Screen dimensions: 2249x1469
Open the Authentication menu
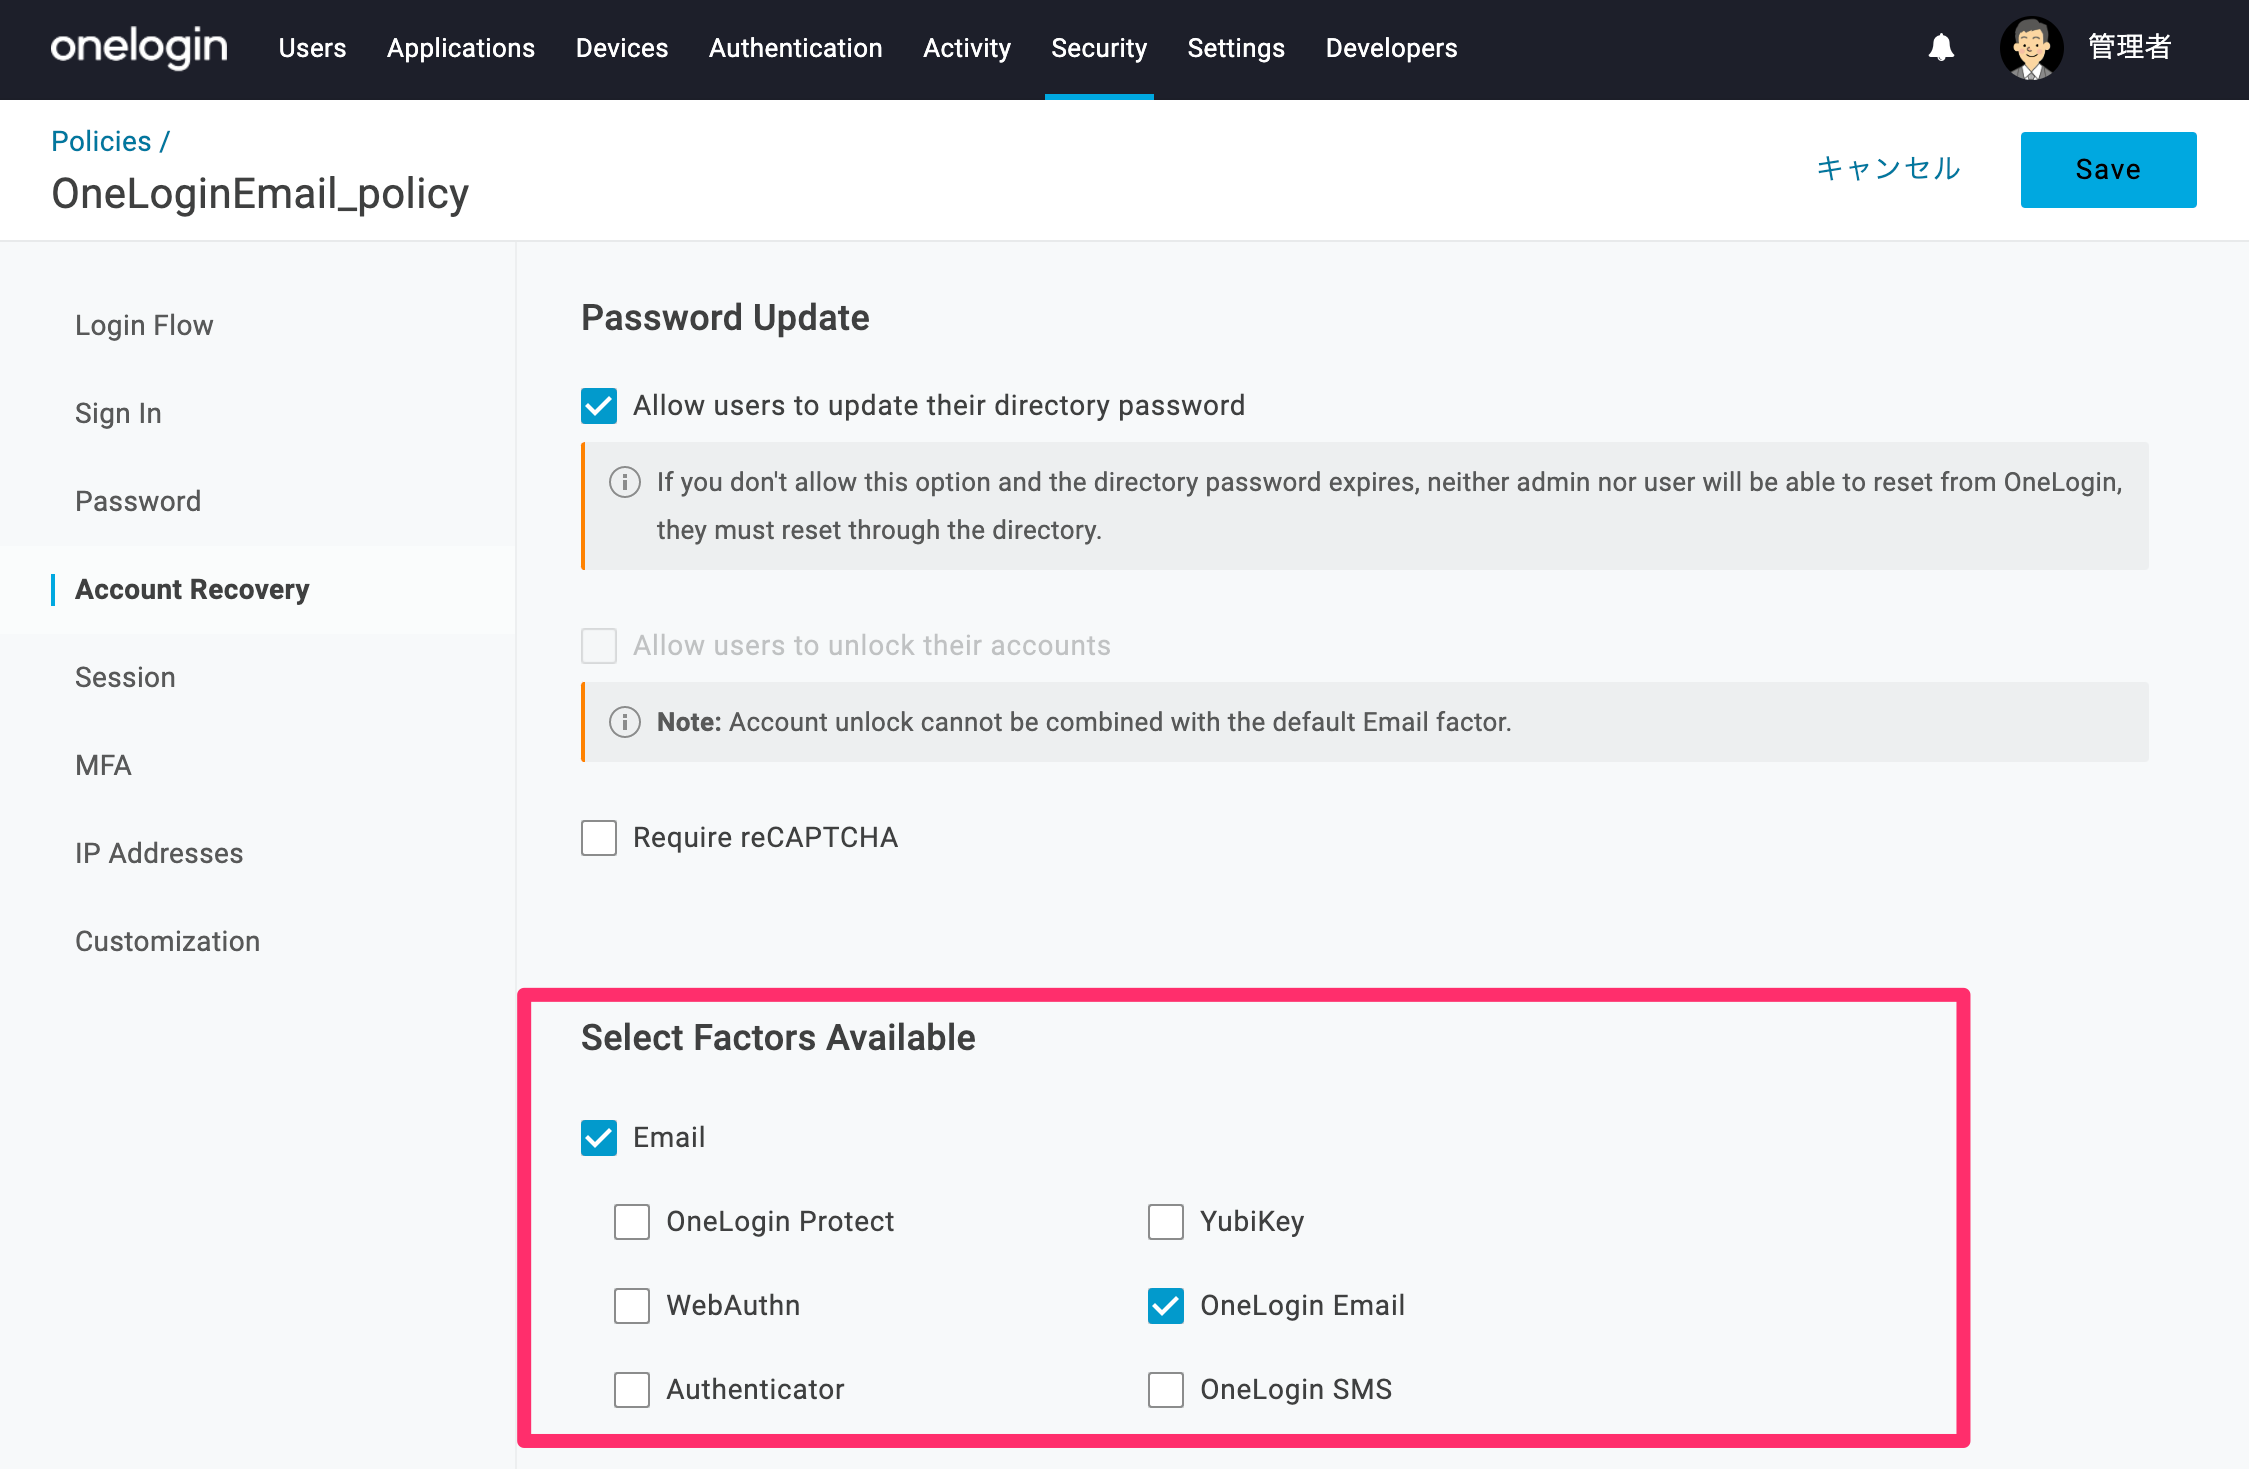[x=796, y=48]
